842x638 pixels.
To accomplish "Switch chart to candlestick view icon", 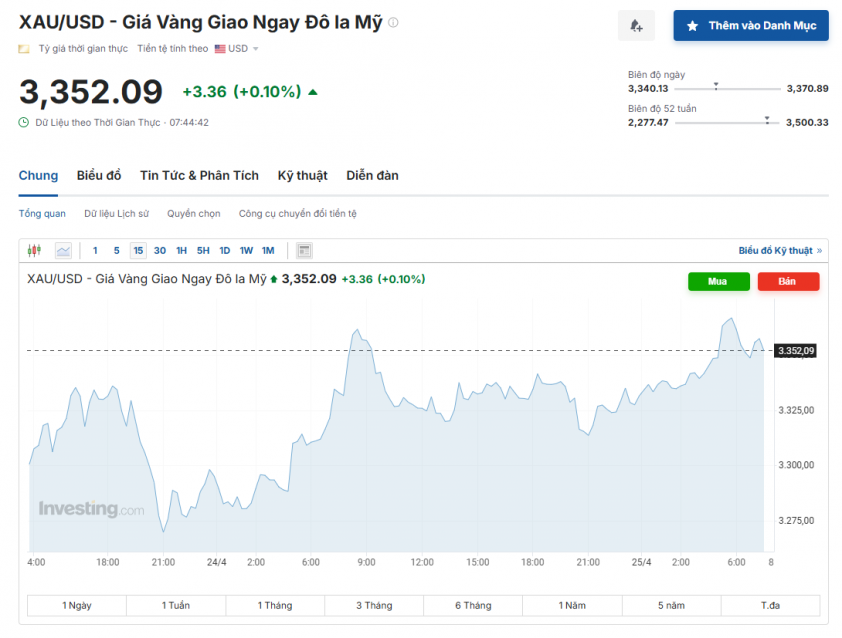I will coord(34,251).
